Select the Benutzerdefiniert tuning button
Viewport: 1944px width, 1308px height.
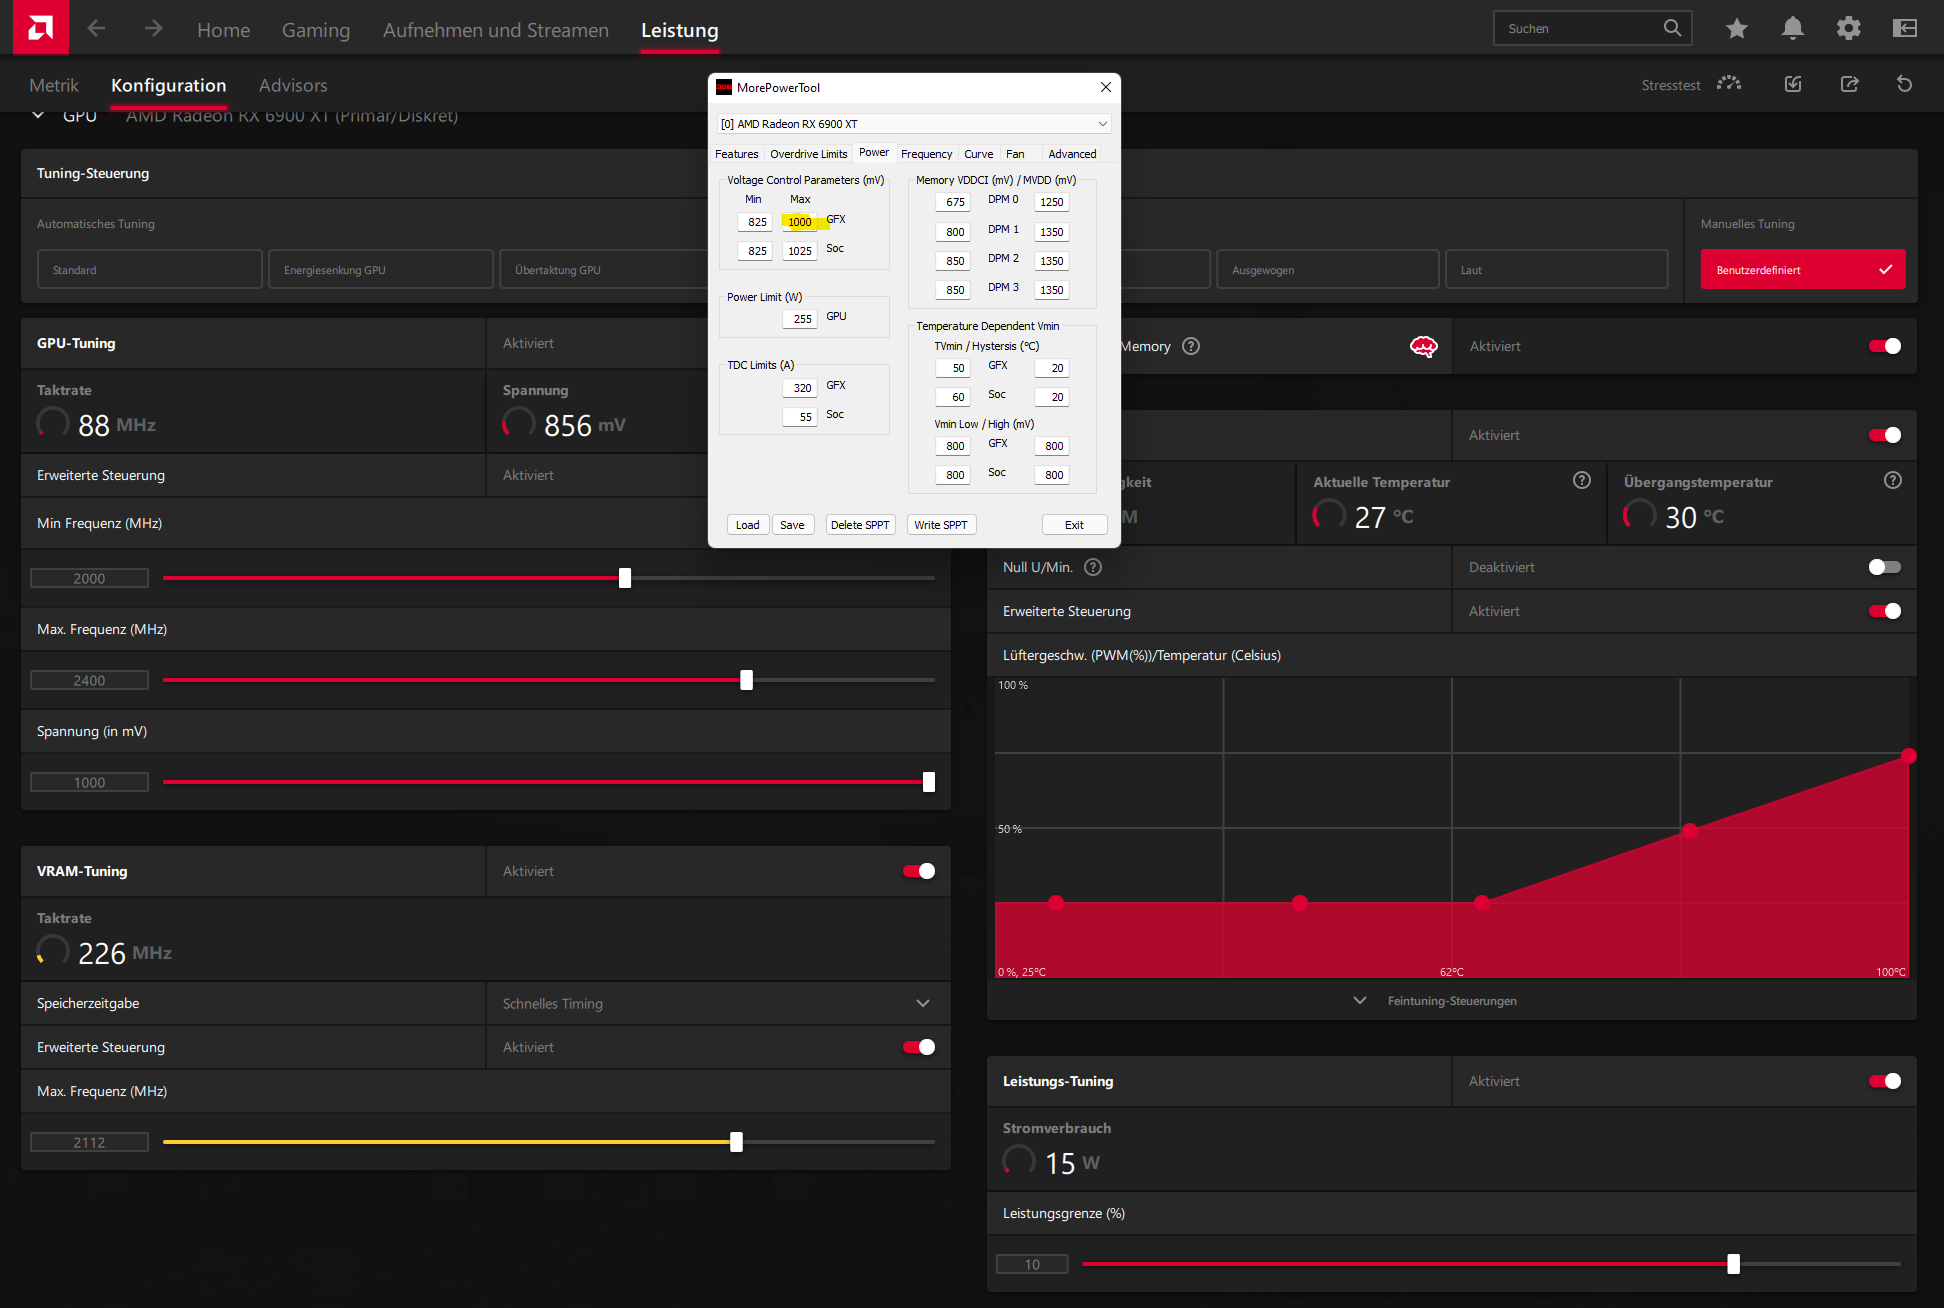click(x=1802, y=270)
